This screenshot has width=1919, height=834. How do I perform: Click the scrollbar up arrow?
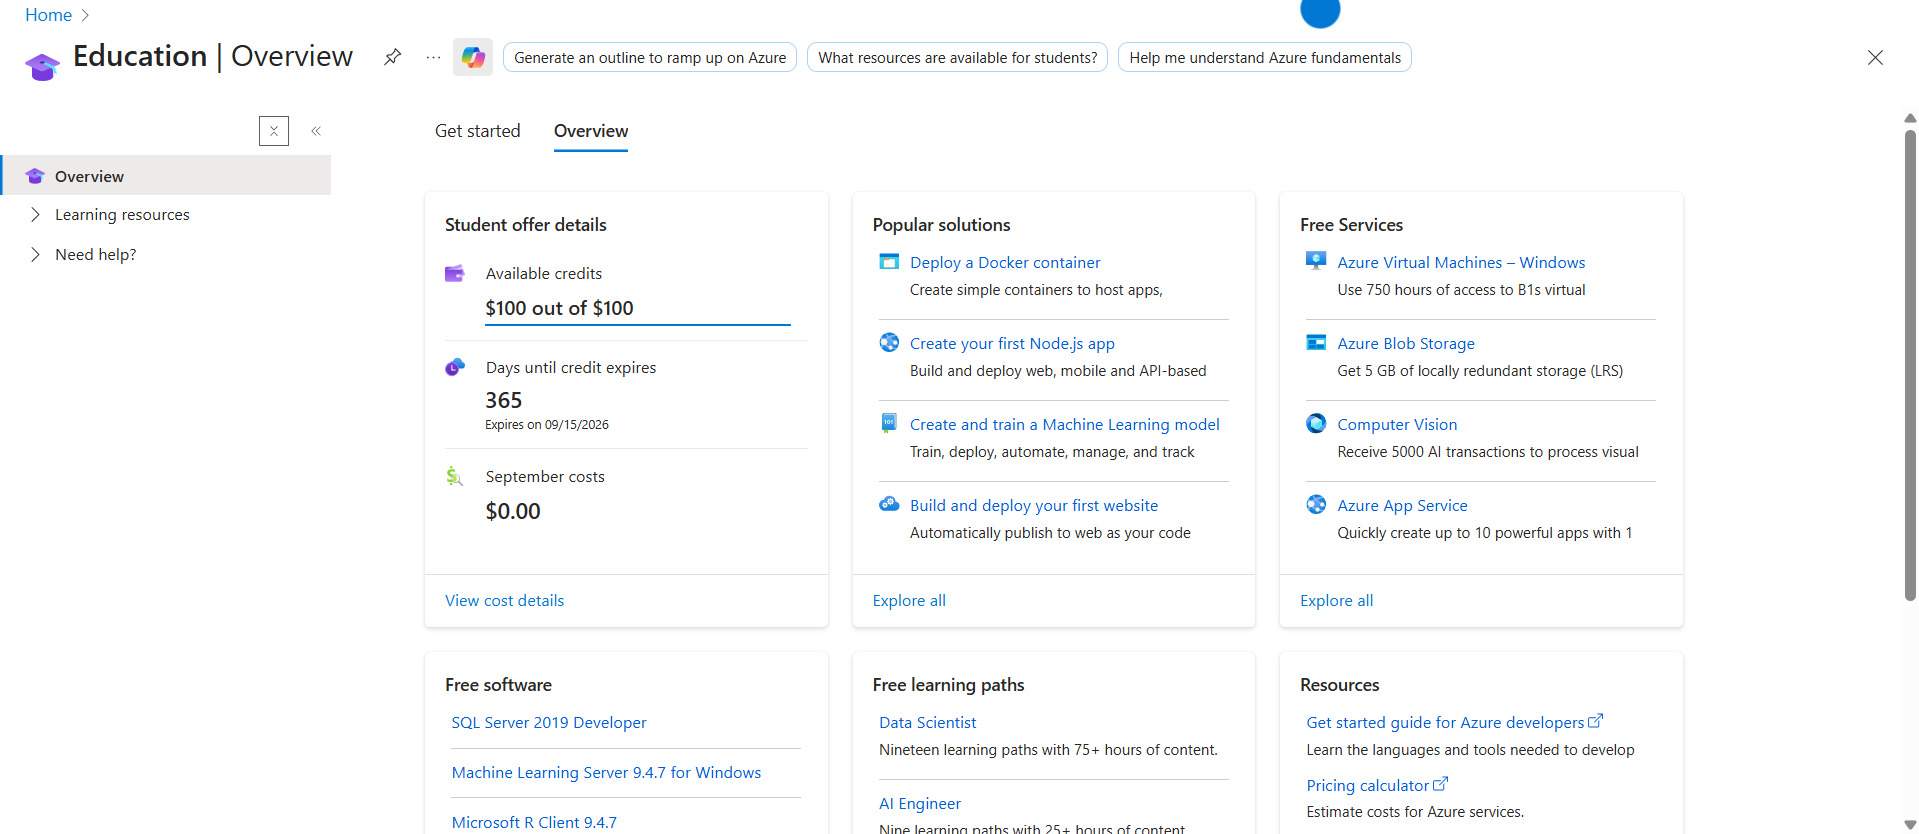pyautogui.click(x=1910, y=118)
